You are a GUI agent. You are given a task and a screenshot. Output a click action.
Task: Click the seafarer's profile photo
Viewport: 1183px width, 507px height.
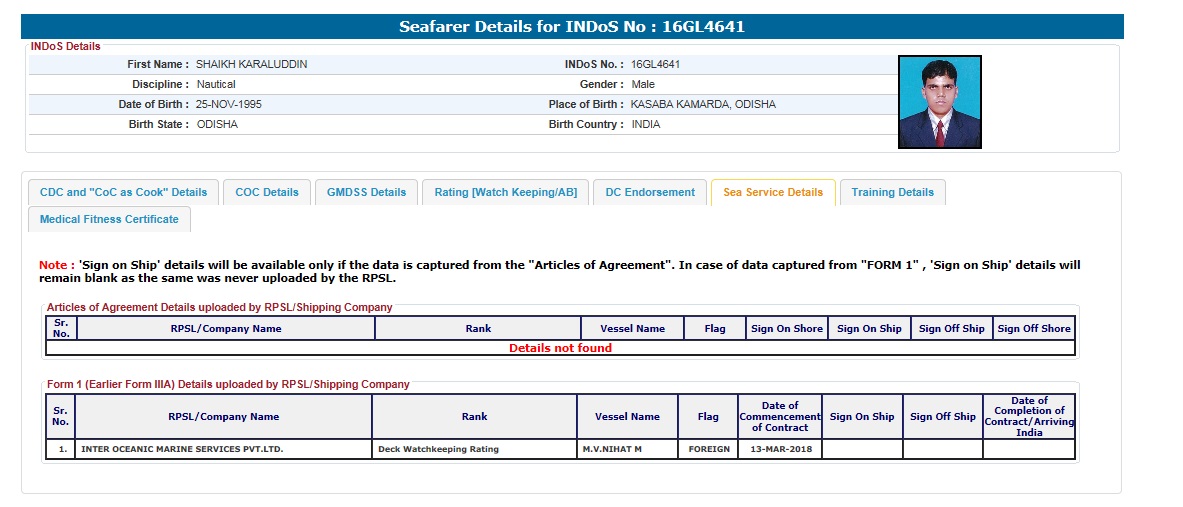939,102
